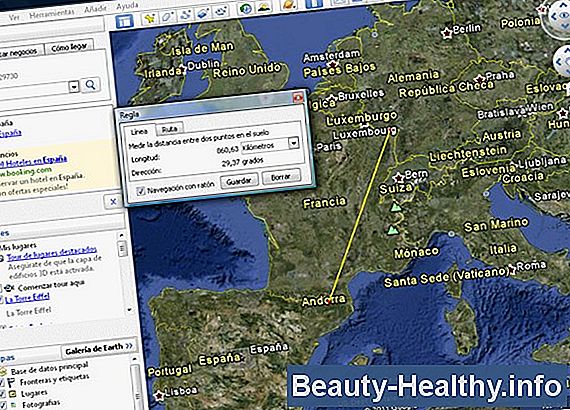This screenshot has width=570, height=410.
Task: Click the Berlin capital star marker
Action: pyautogui.click(x=447, y=32)
